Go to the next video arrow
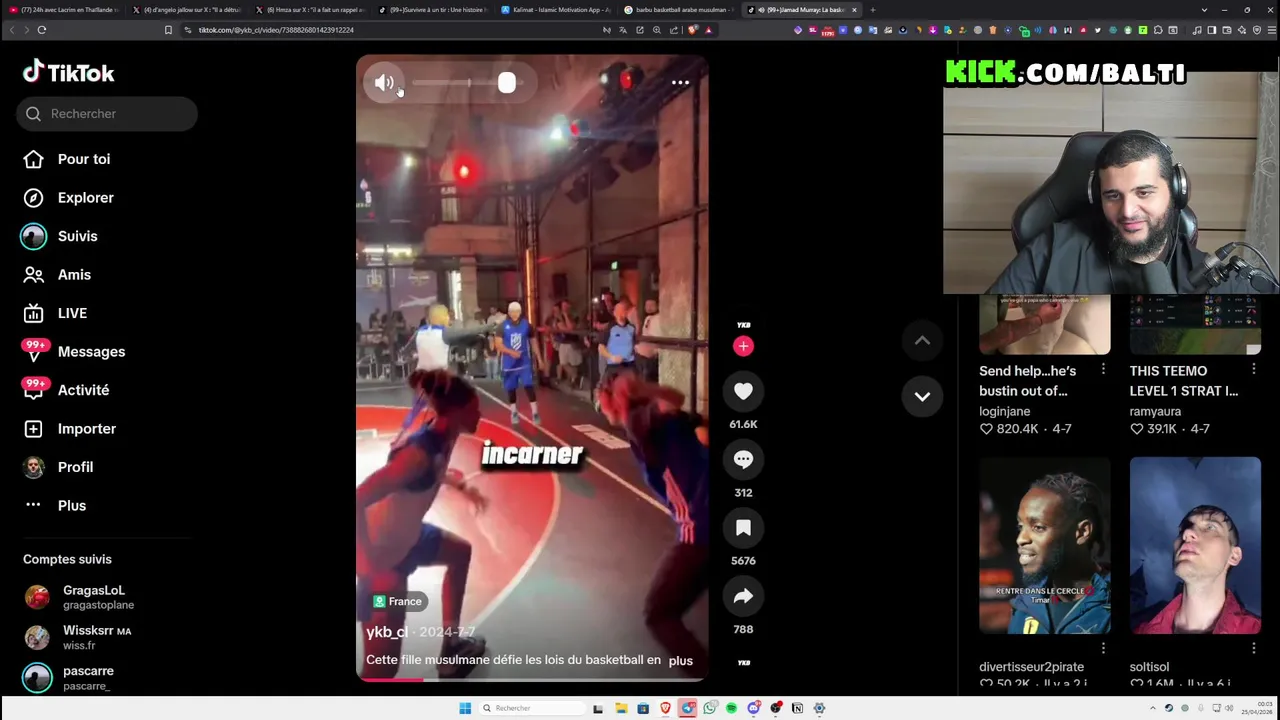1280x720 pixels. click(x=922, y=397)
